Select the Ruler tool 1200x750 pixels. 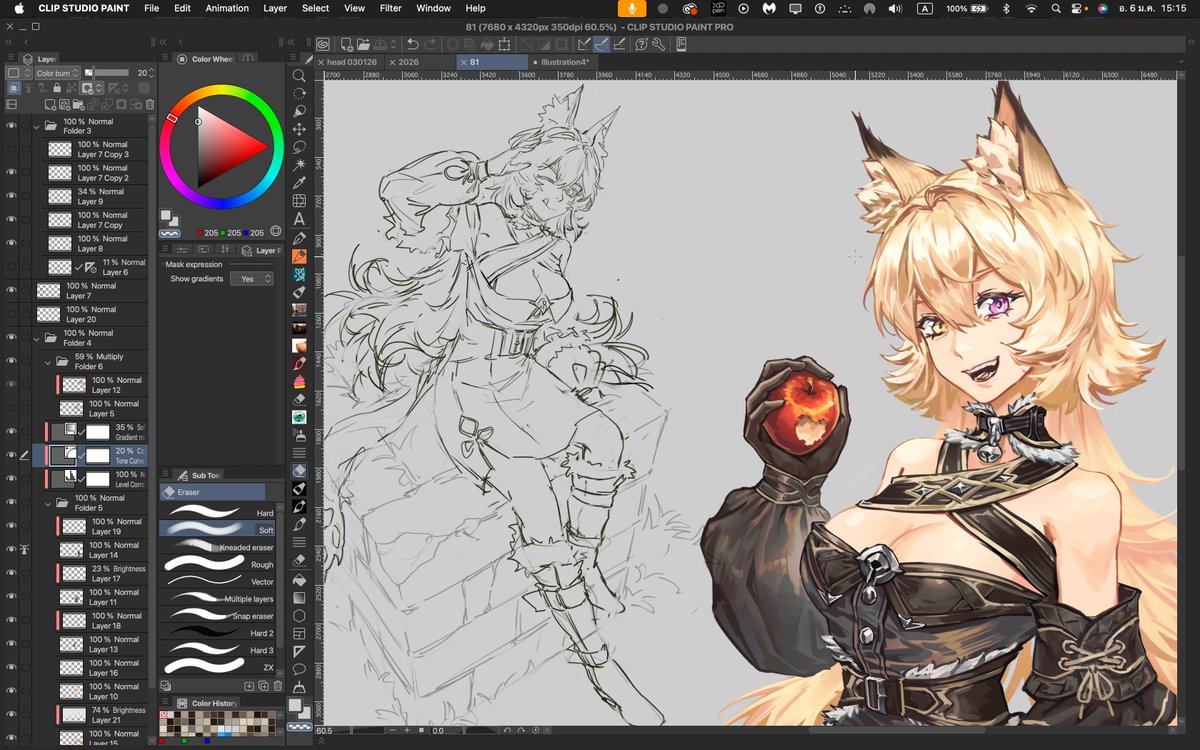(x=299, y=651)
